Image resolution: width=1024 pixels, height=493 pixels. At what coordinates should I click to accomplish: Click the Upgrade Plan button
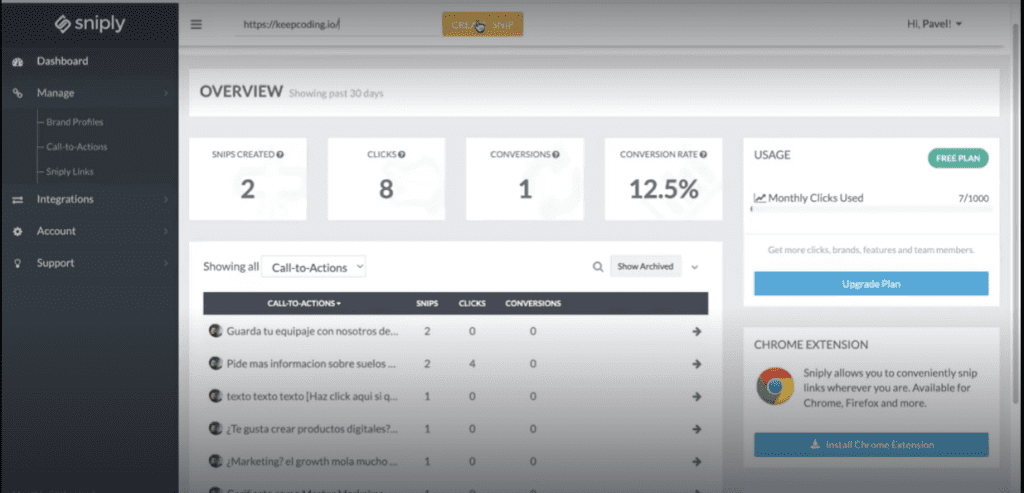(x=871, y=284)
